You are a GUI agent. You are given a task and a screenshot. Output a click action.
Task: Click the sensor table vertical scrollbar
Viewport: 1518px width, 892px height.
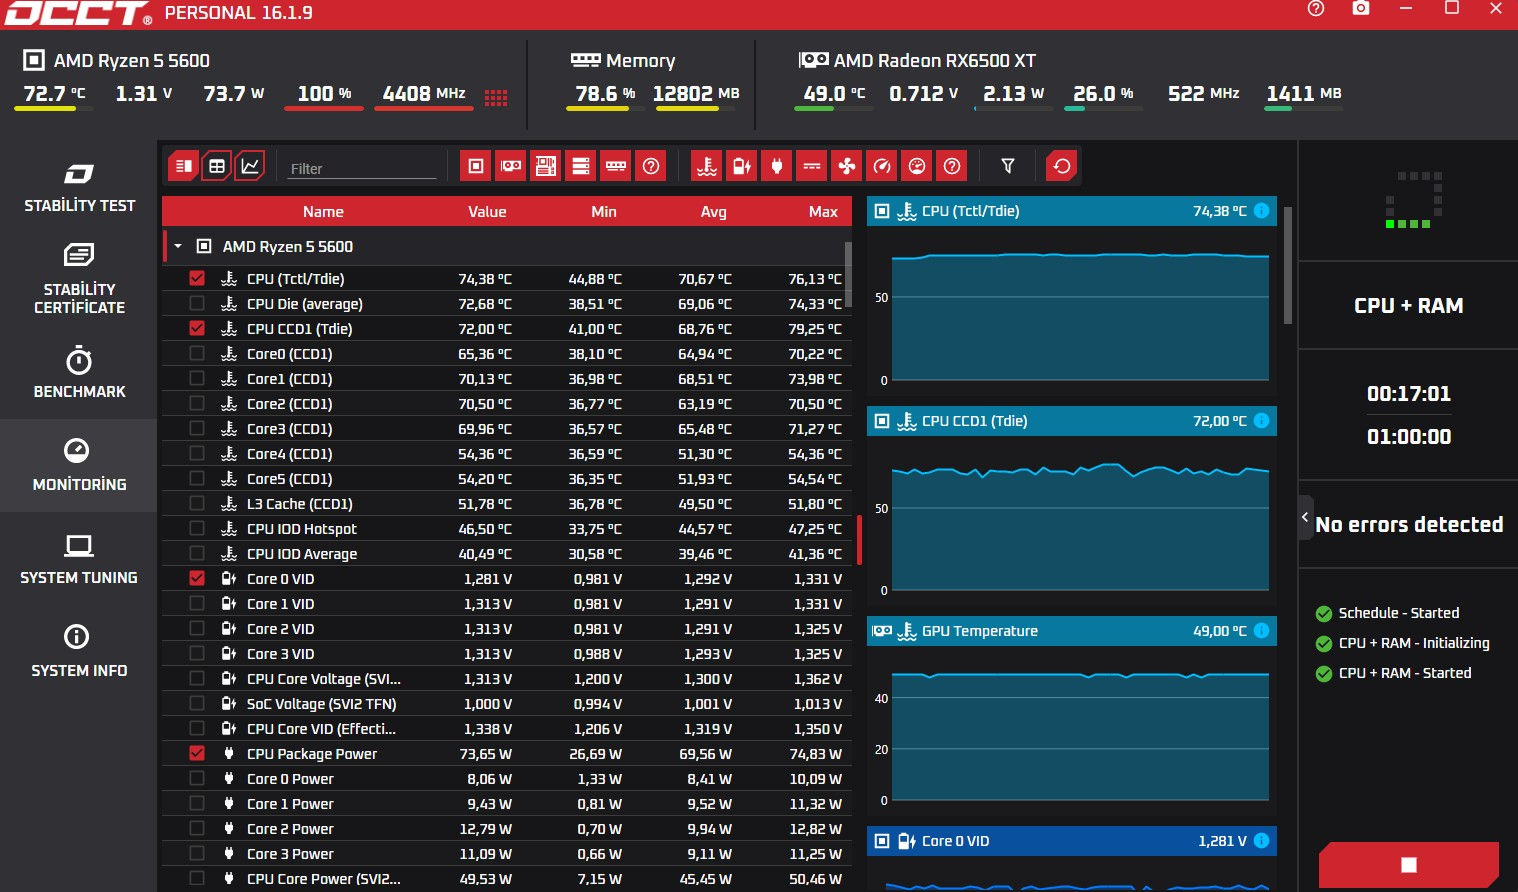848,273
